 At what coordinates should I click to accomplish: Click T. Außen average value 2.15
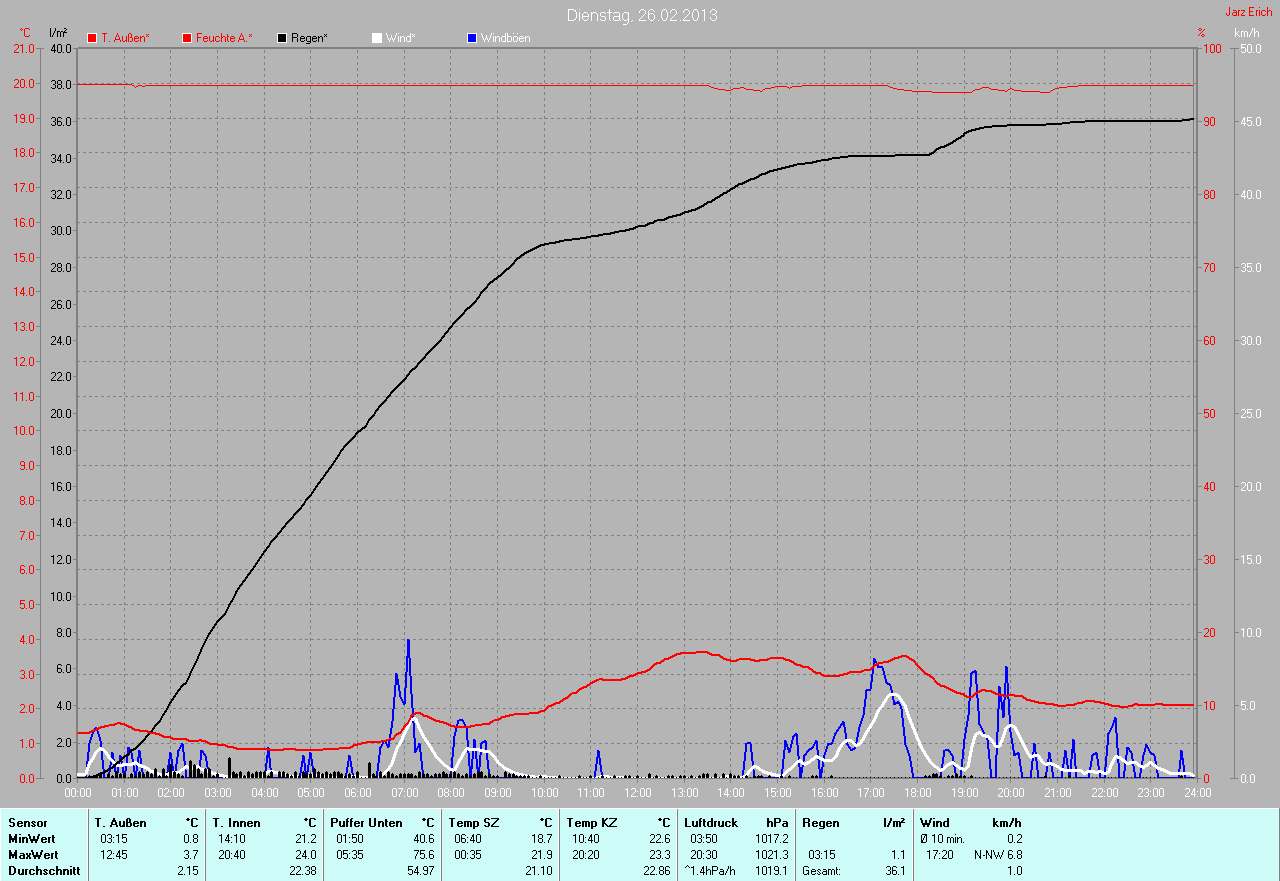click(x=187, y=871)
